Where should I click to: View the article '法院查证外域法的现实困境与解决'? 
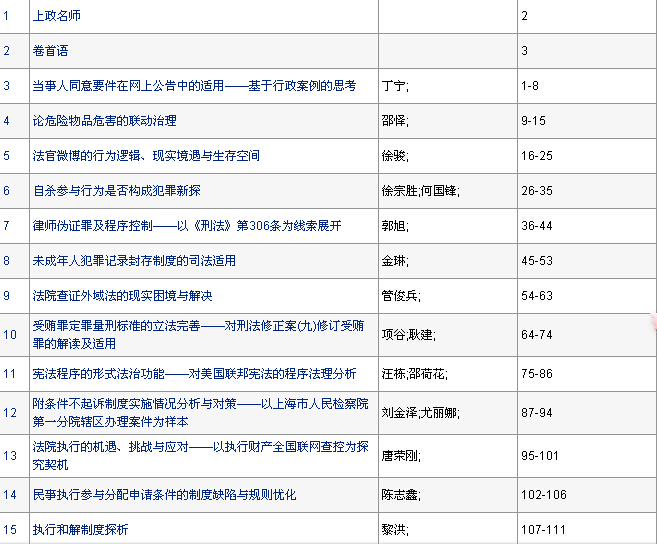pos(122,296)
